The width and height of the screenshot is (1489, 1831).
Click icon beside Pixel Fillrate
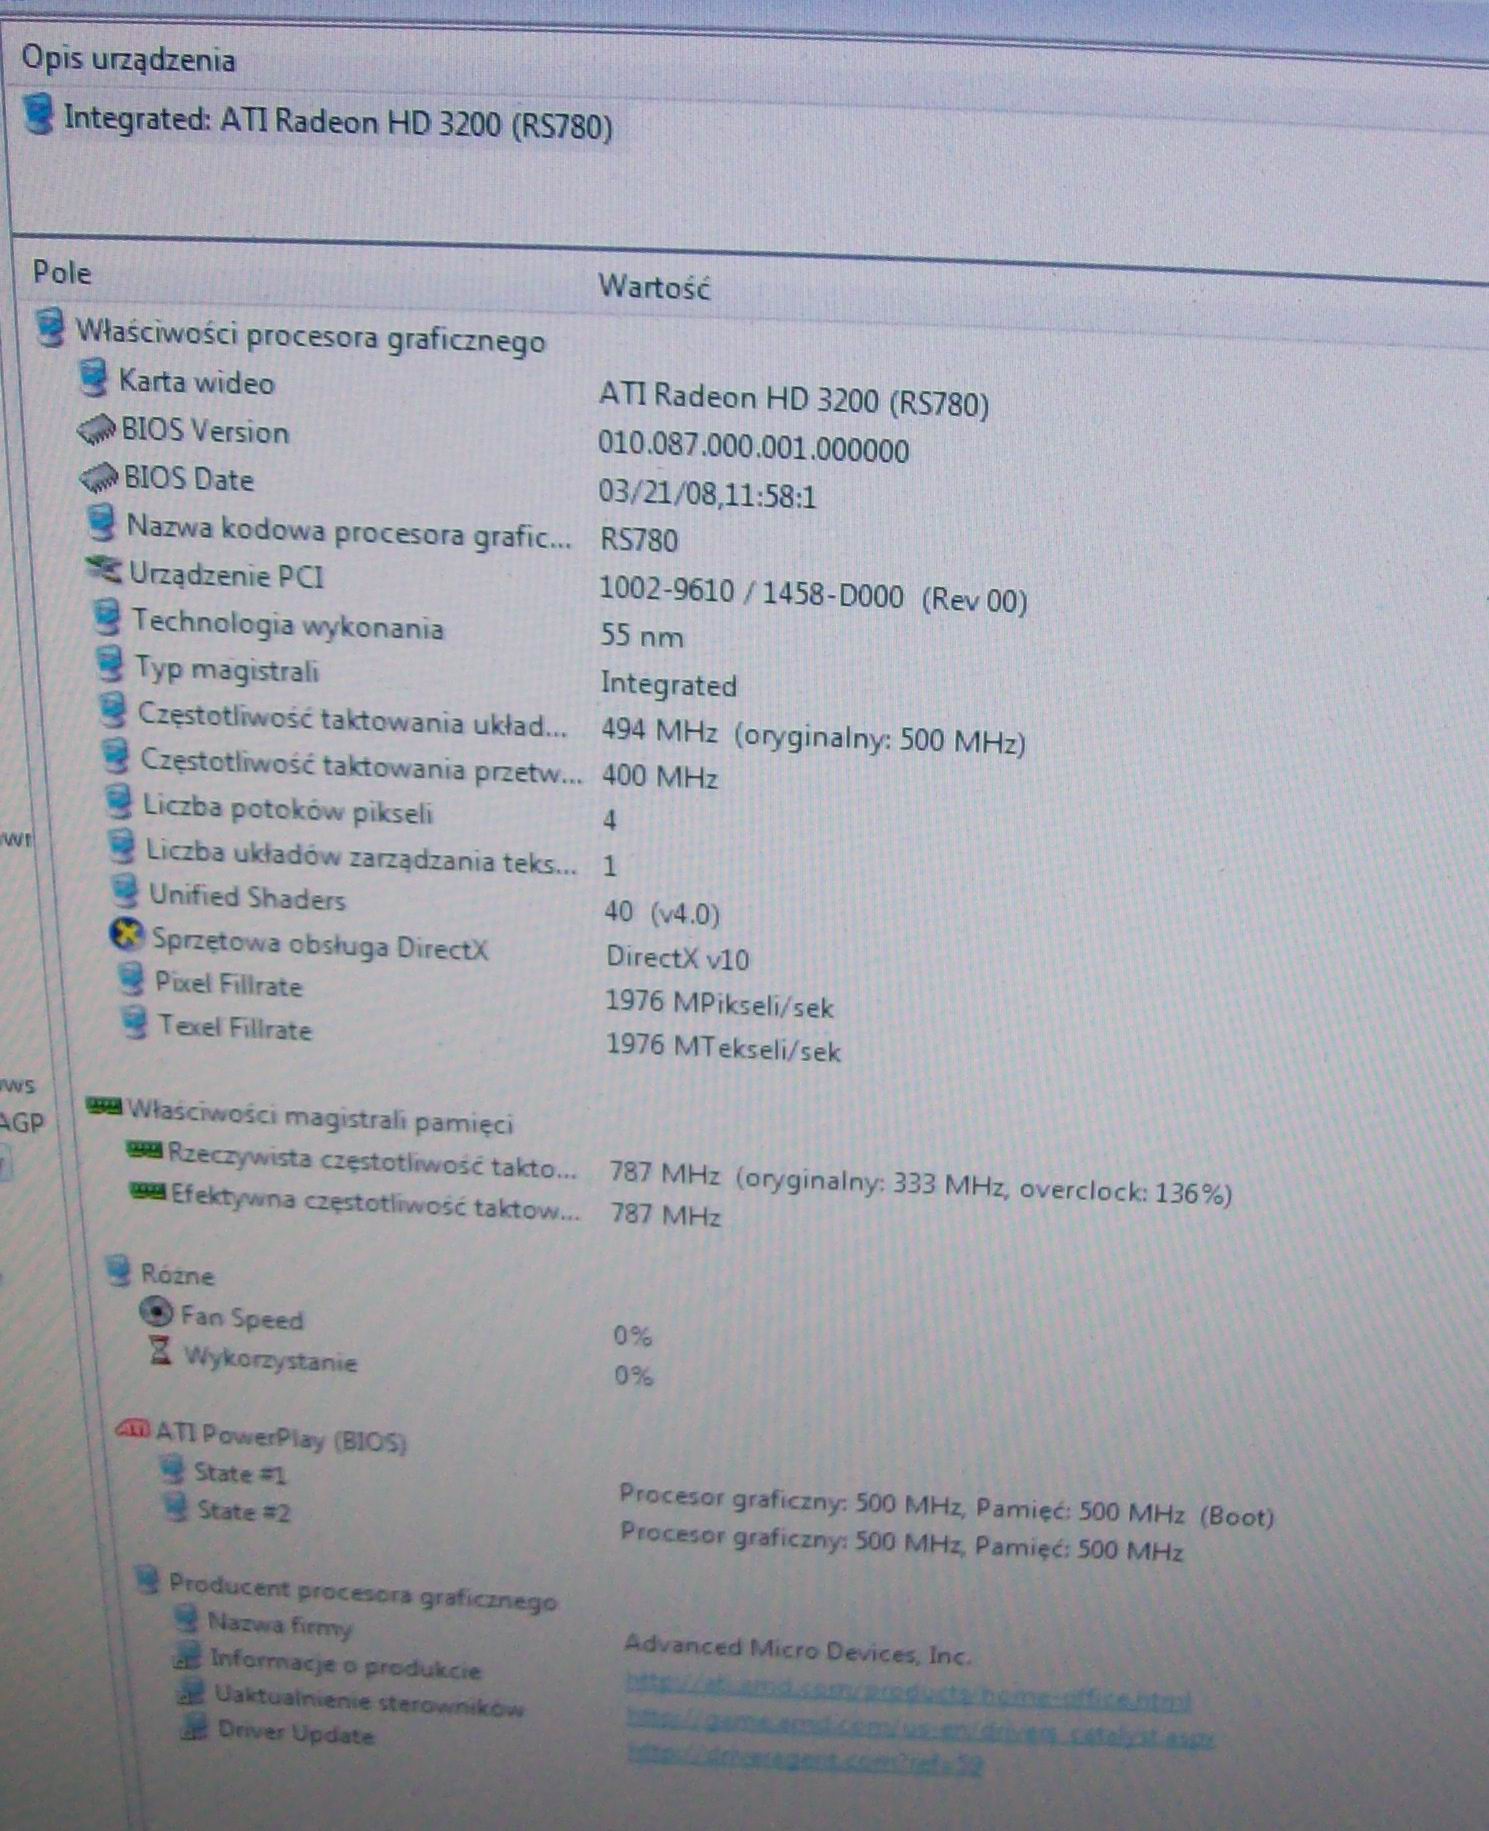pyautogui.click(x=130, y=979)
